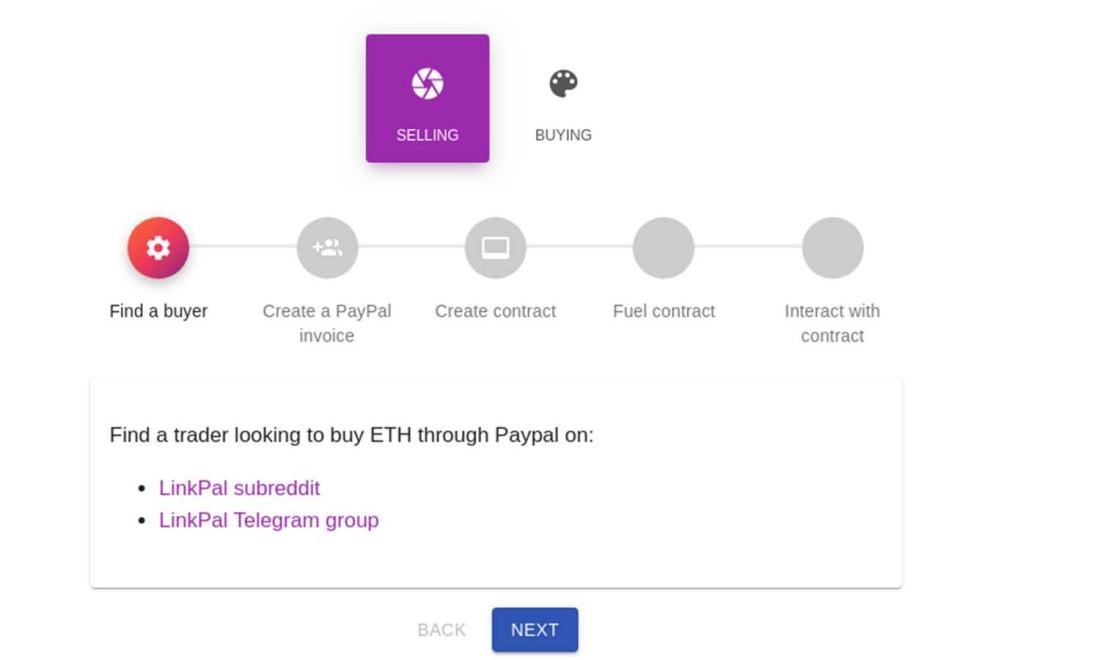This screenshot has width=1100, height=660.
Task: Join the LinkPal Telegram group
Action: point(269,520)
